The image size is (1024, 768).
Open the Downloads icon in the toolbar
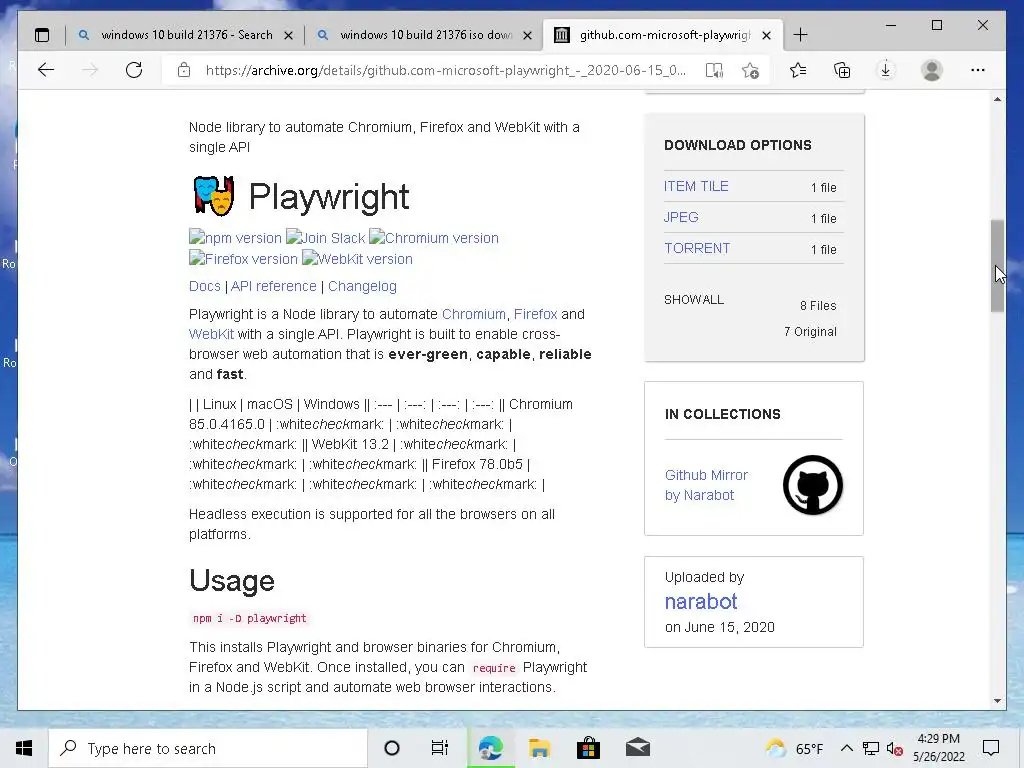click(x=886, y=70)
